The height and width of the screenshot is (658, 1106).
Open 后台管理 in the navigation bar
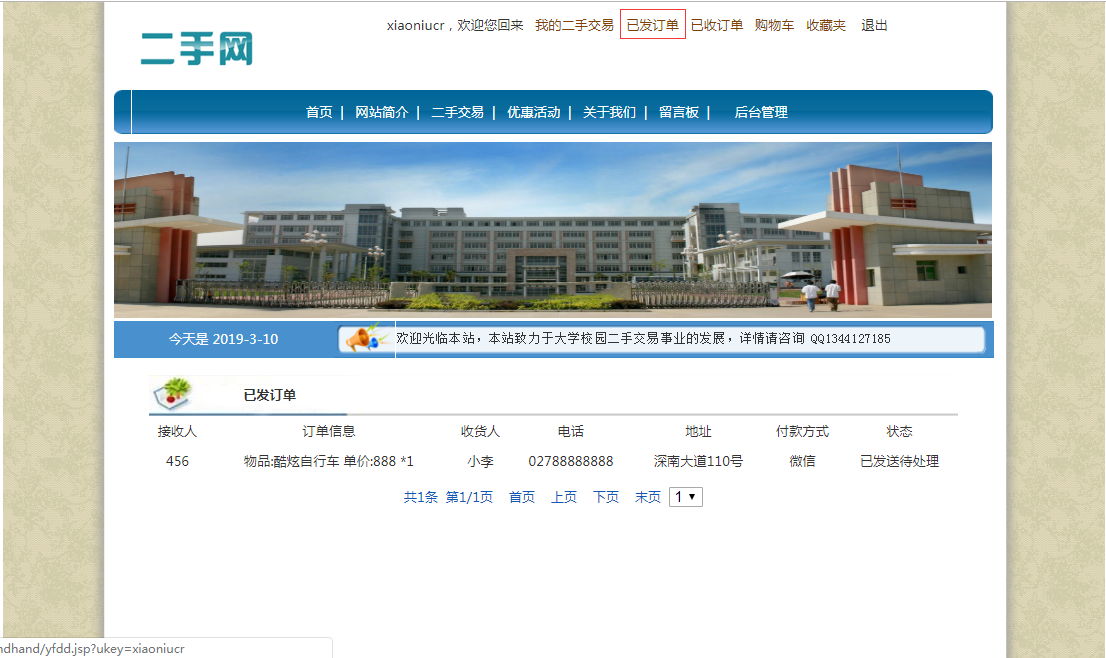(761, 112)
